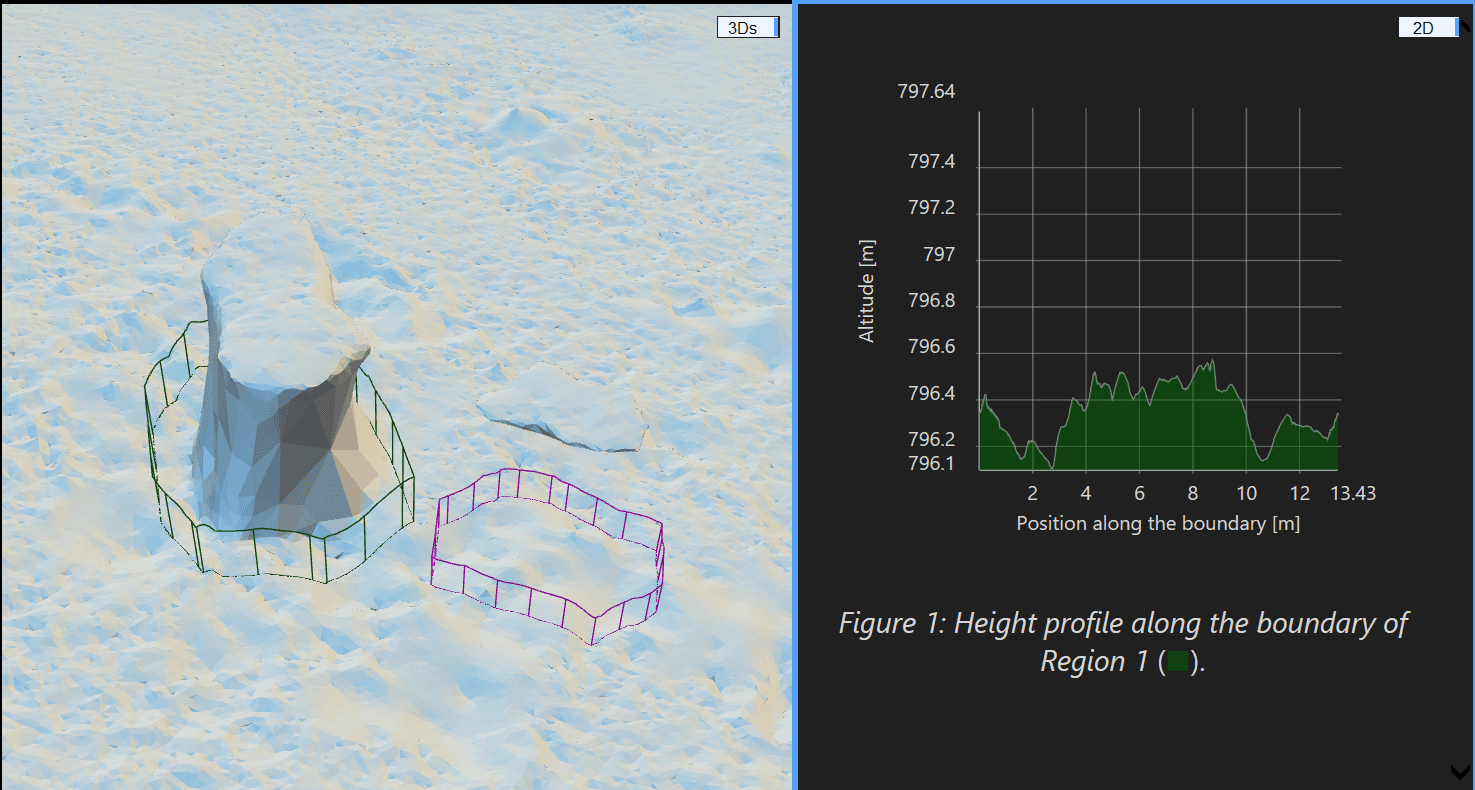Viewport: 1475px width, 790px height.
Task: Open the 2D view mode selector
Action: pyautogui.click(x=1429, y=28)
